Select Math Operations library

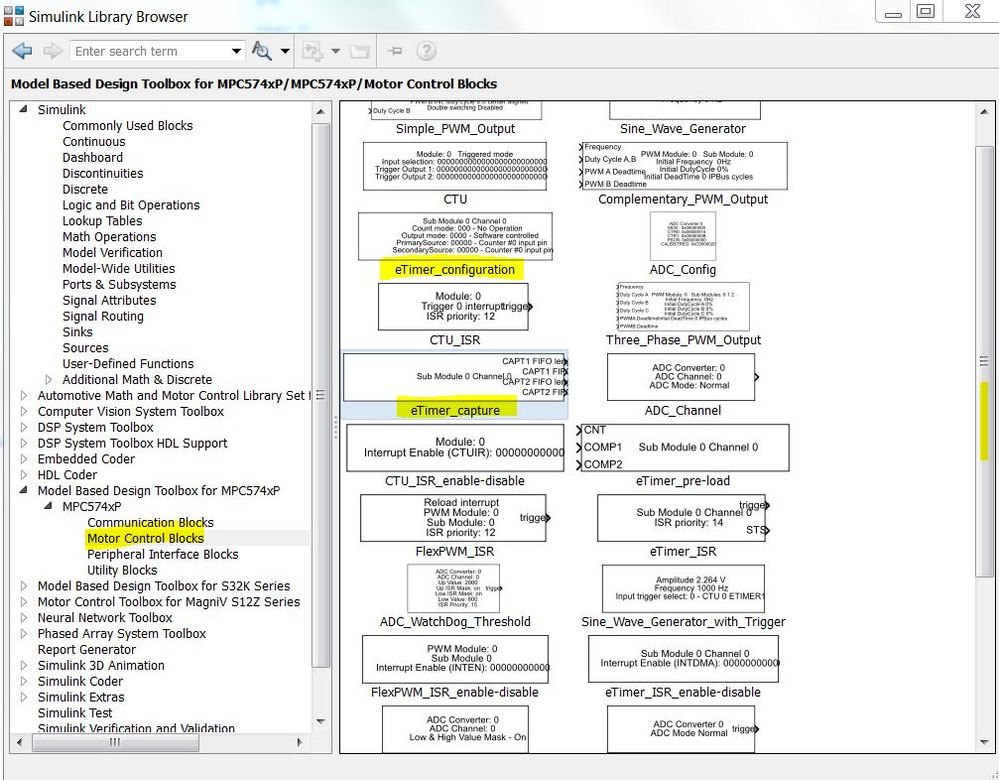point(109,237)
